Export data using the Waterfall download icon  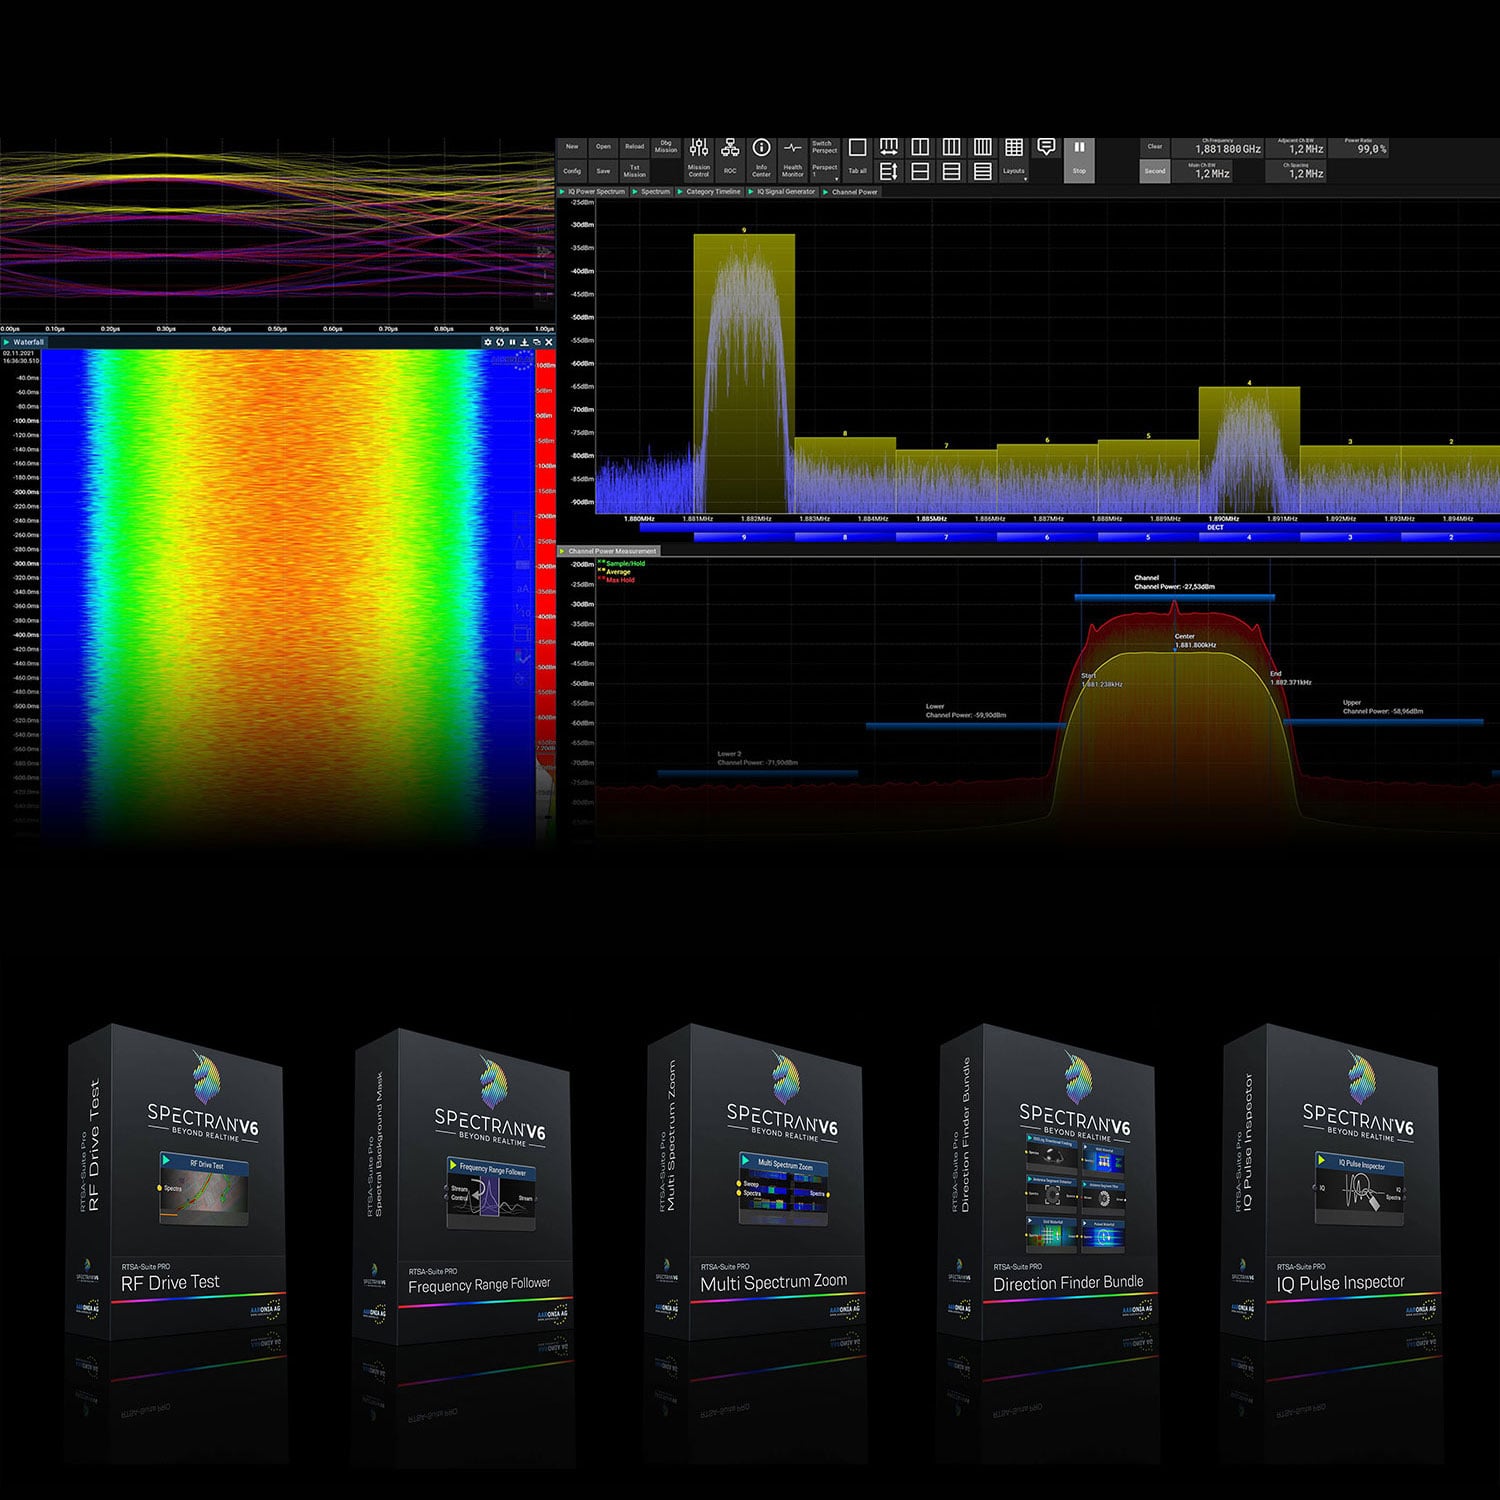tap(524, 342)
